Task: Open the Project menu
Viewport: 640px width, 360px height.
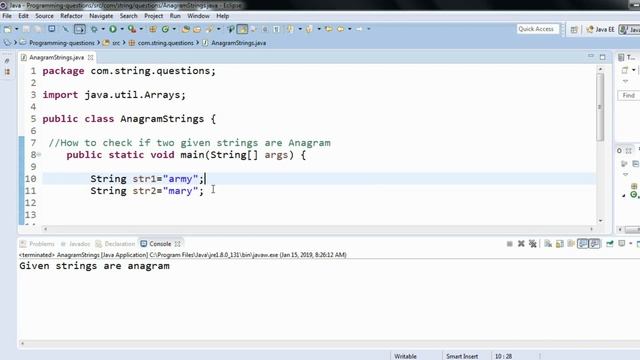Action: (x=153, y=16)
